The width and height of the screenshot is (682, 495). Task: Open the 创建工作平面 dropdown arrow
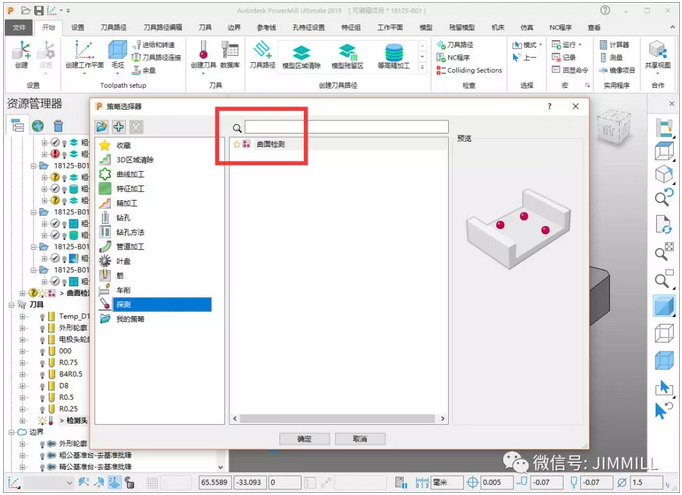point(84,73)
